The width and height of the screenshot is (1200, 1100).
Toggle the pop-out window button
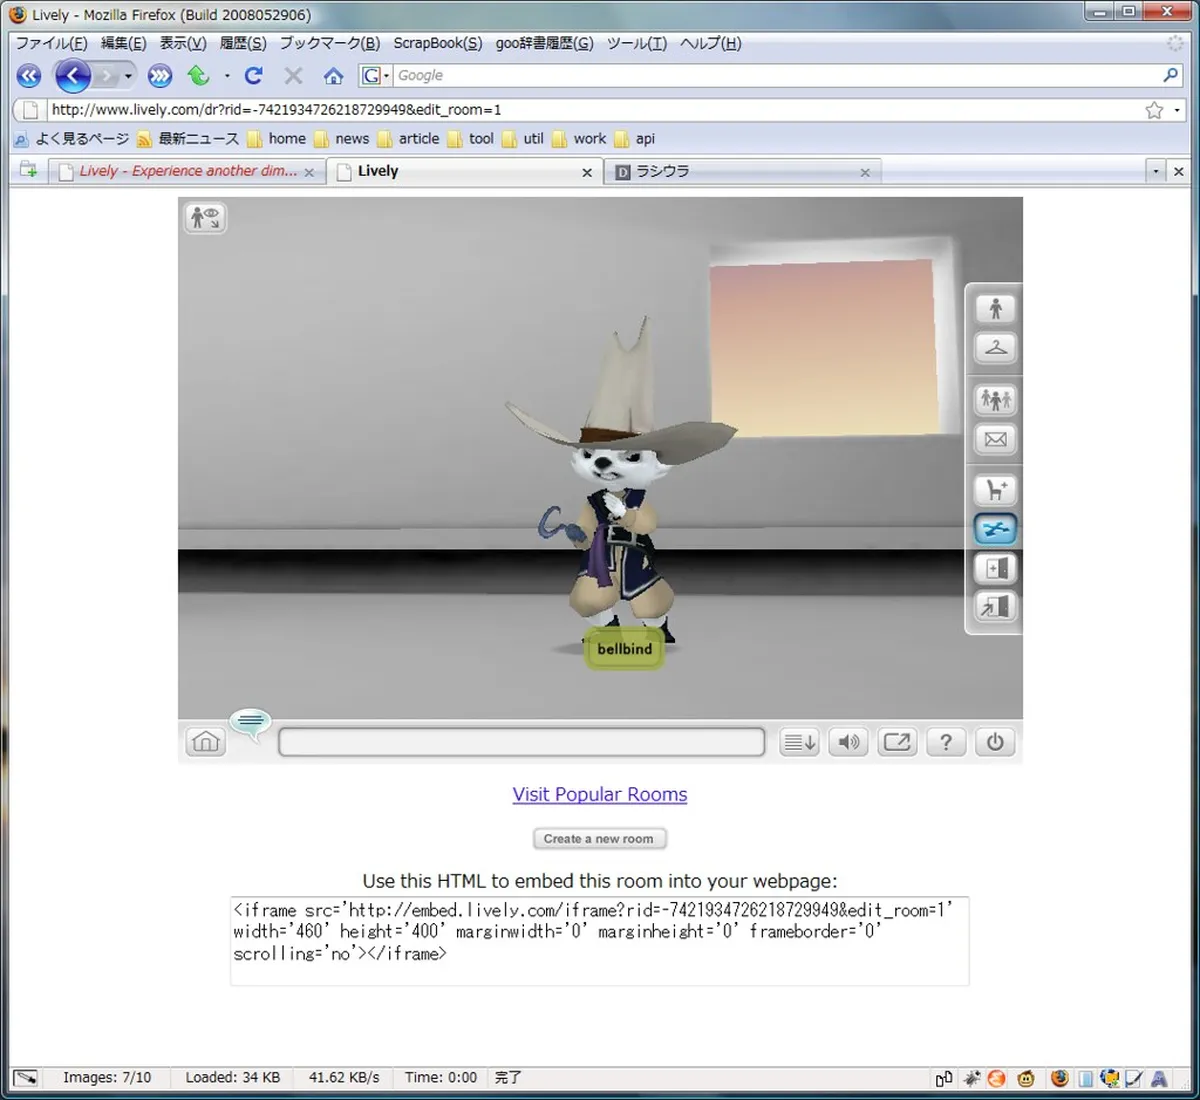tap(897, 742)
